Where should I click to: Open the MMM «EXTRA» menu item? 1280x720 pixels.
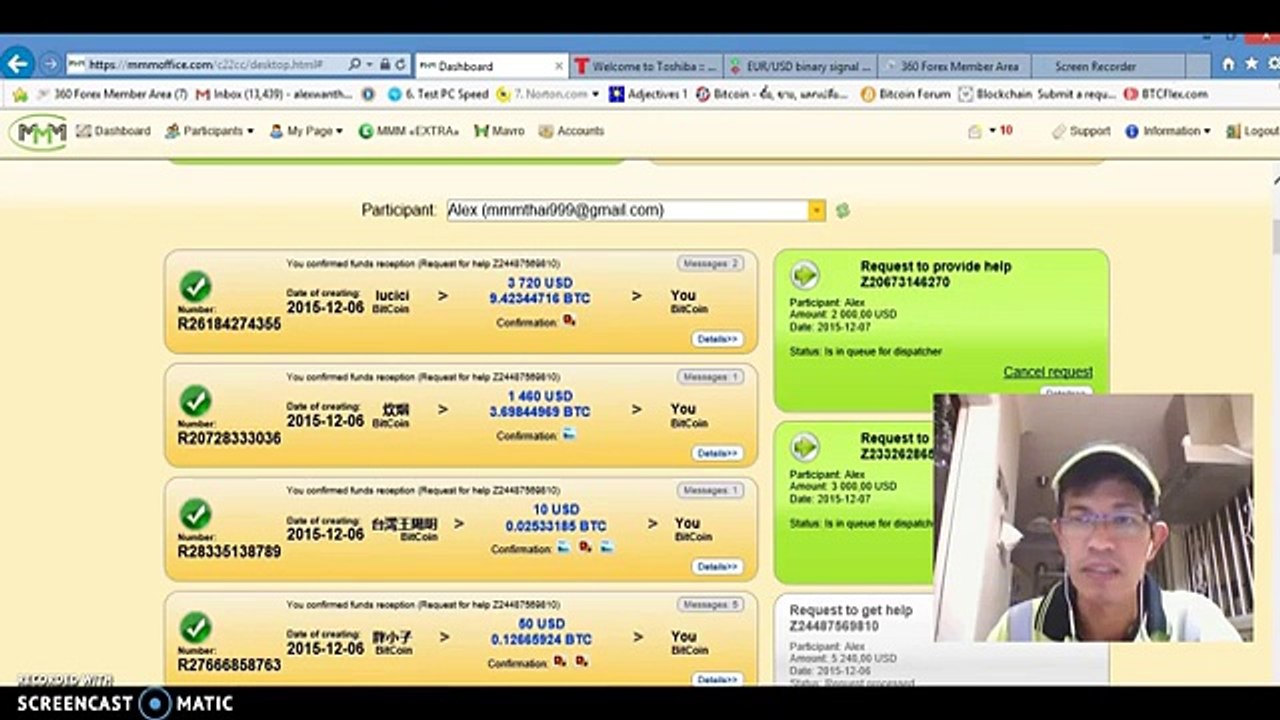pyautogui.click(x=409, y=131)
